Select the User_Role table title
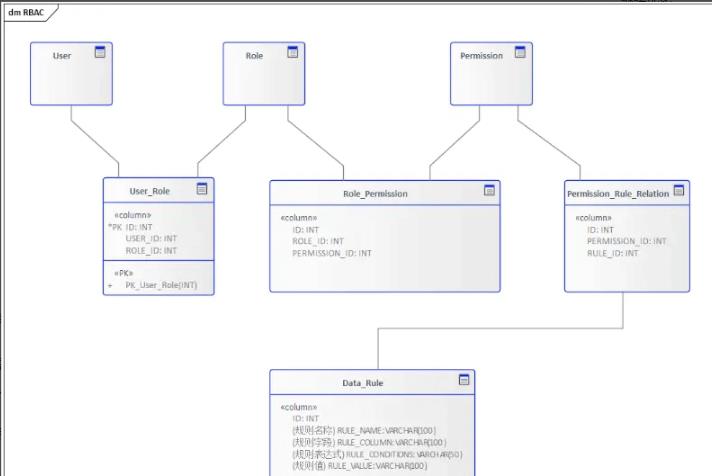 pos(150,191)
